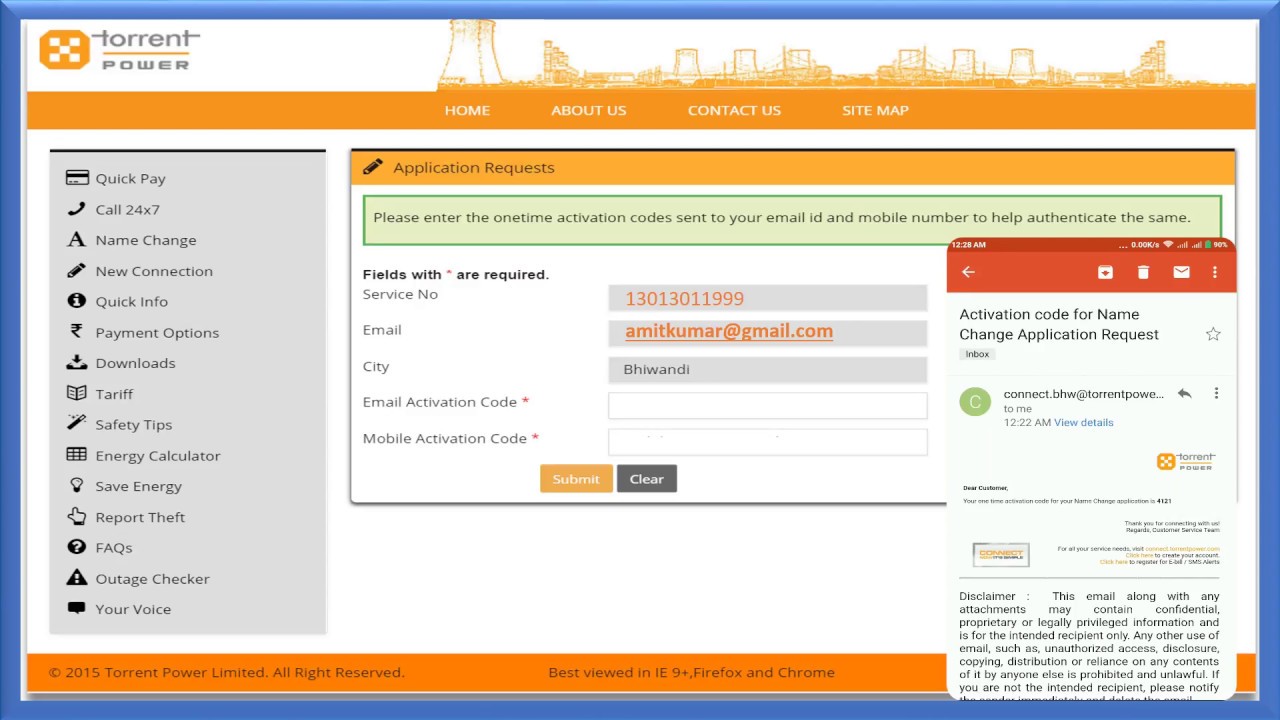The height and width of the screenshot is (720, 1280).
Task: Tap the reply arrow on the email
Action: tap(1184, 394)
